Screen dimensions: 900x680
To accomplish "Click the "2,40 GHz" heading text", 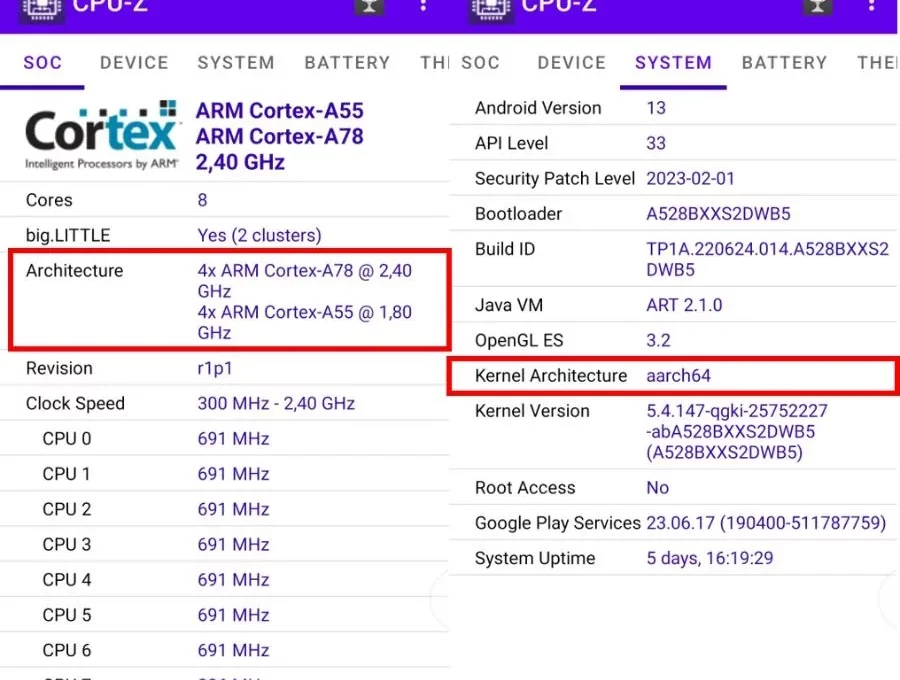I will click(x=240, y=162).
